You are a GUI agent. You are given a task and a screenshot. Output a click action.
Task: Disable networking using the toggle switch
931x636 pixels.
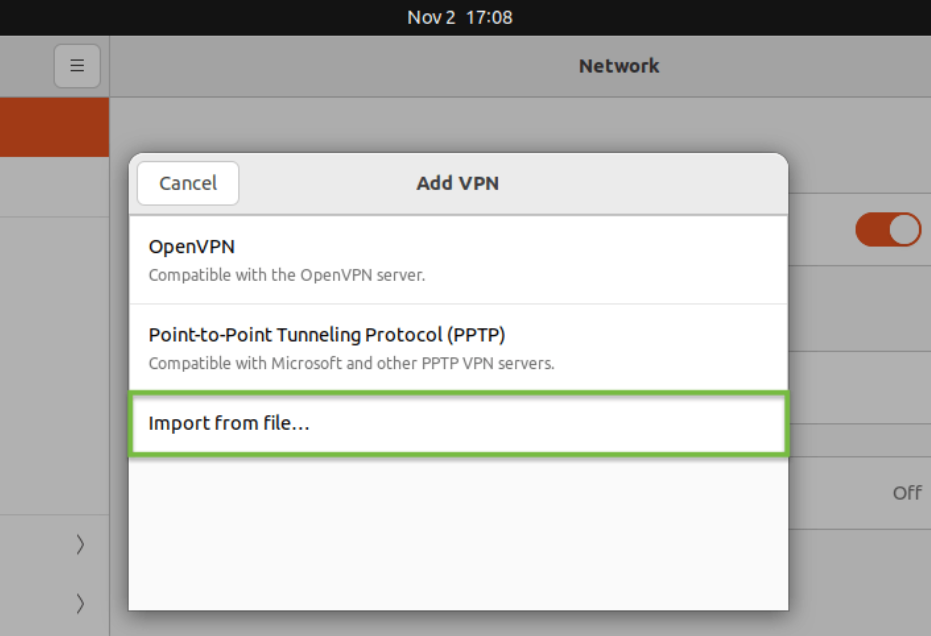(888, 229)
